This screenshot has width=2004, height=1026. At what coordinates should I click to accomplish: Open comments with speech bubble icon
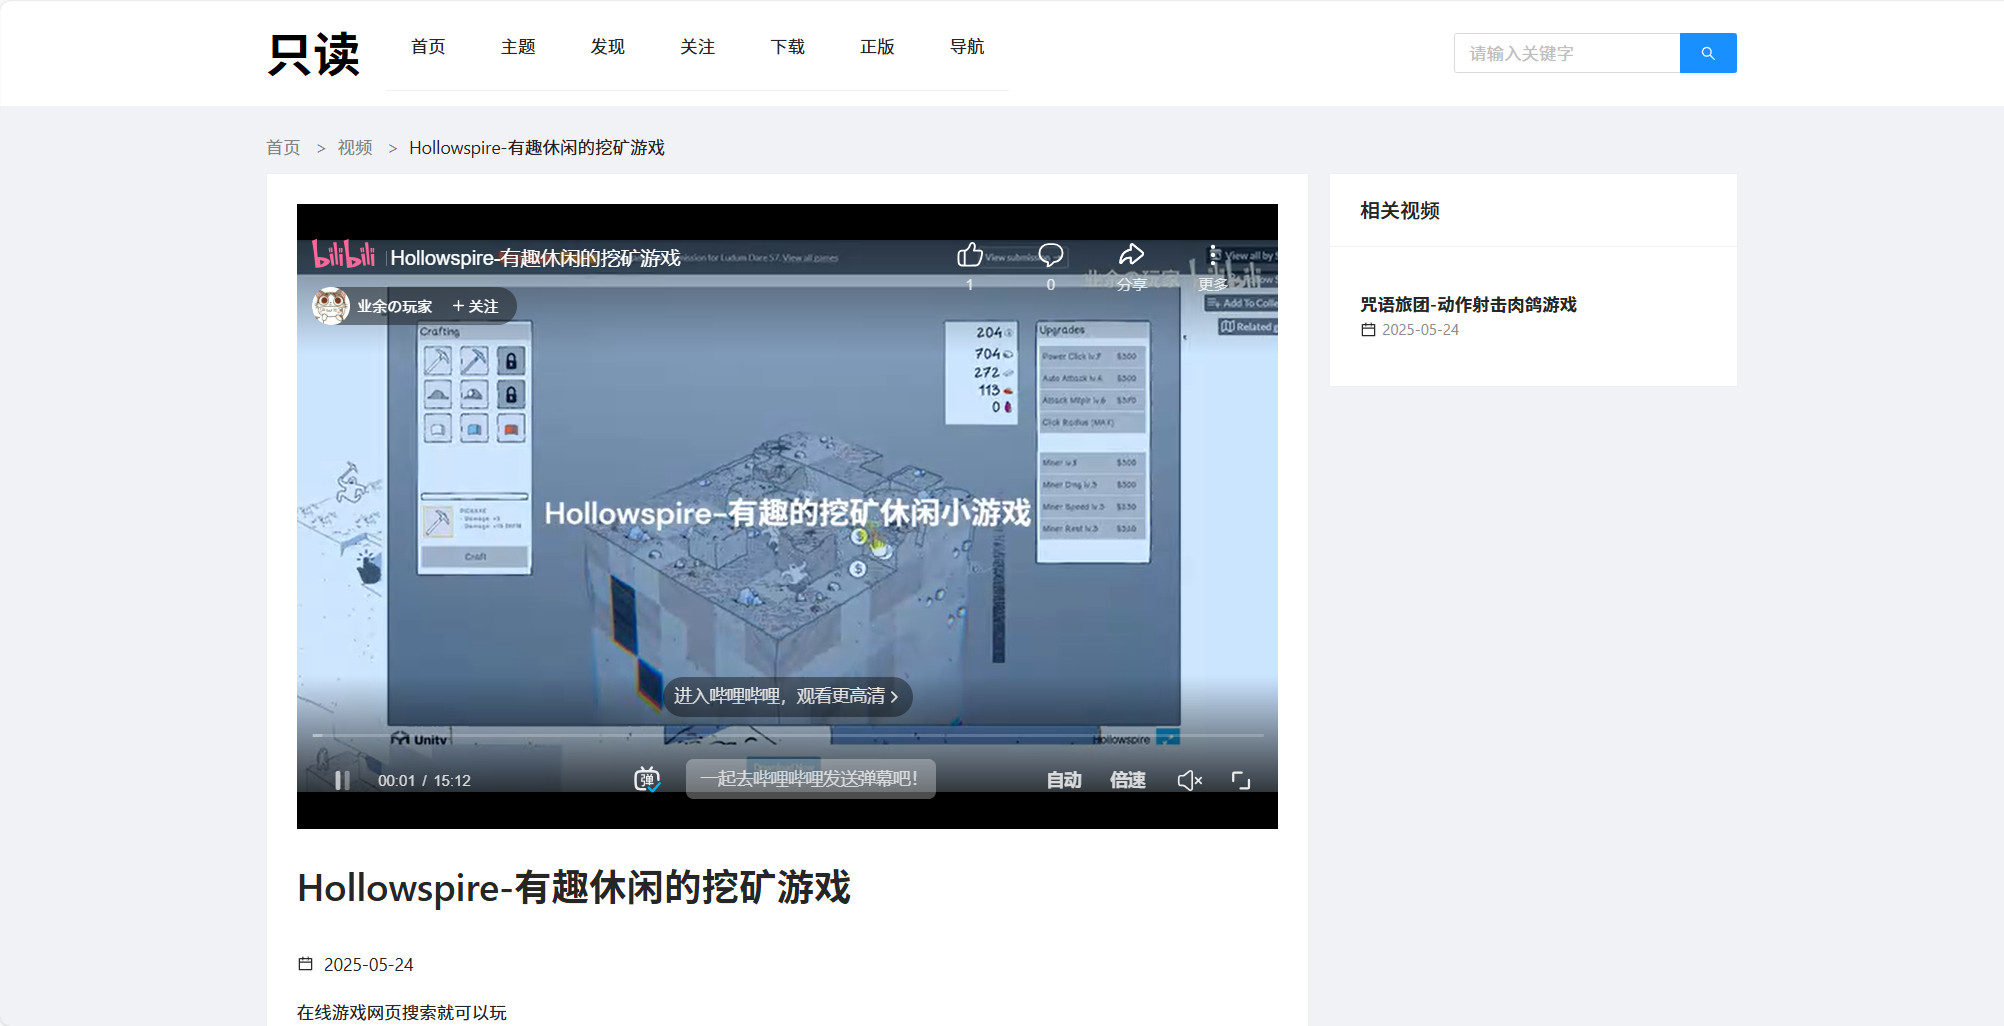click(1050, 256)
